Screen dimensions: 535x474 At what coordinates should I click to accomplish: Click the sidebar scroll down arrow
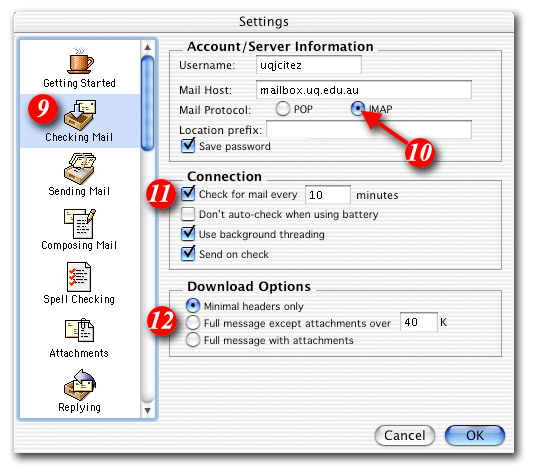pos(147,410)
